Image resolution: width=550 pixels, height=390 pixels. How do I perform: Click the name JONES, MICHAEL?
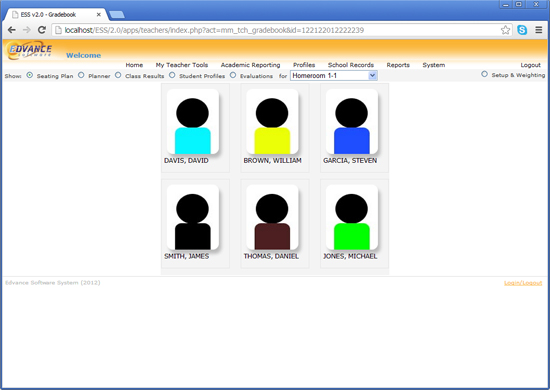pyautogui.click(x=350, y=256)
